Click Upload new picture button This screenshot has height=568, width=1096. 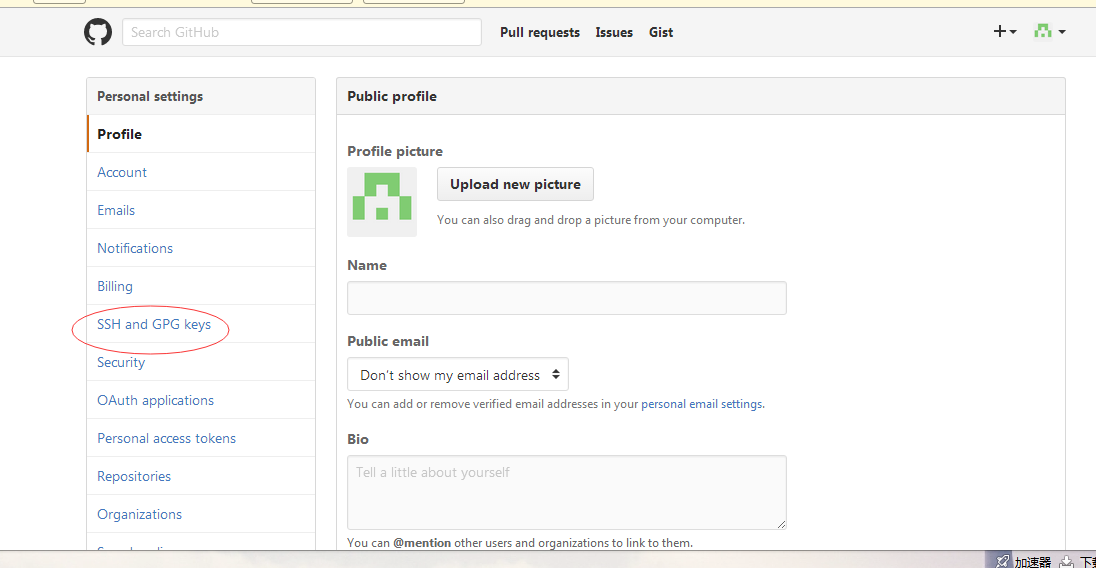click(x=515, y=184)
